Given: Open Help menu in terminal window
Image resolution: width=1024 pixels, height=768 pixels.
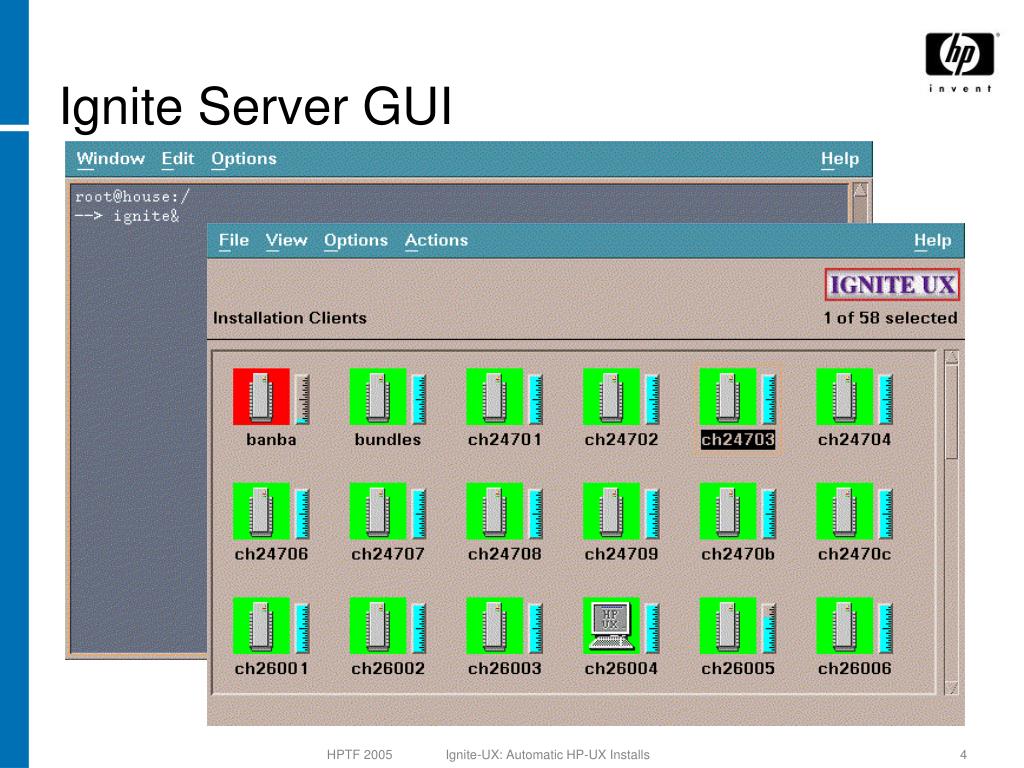Looking at the screenshot, I should point(840,159).
